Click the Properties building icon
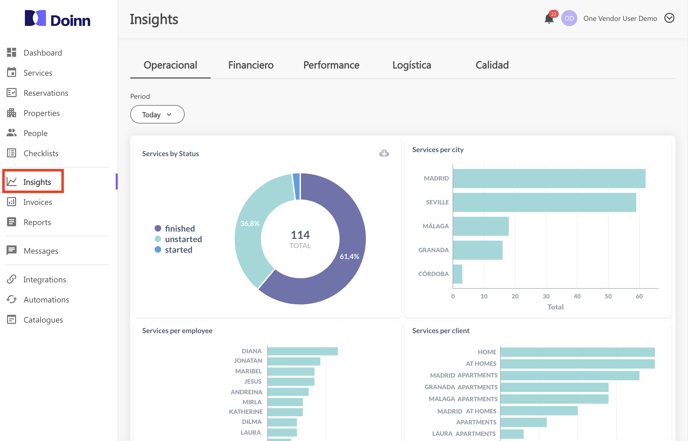 [x=12, y=113]
